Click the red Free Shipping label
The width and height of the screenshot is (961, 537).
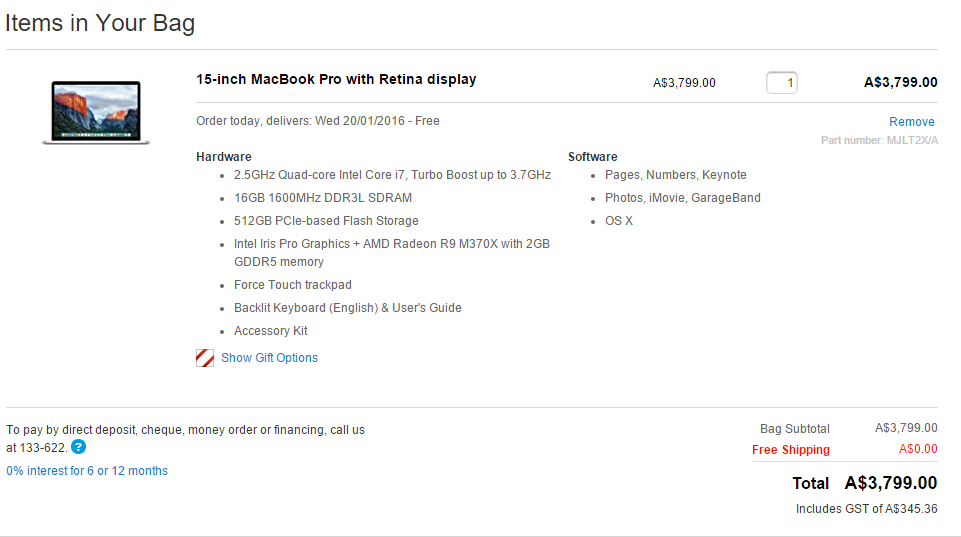(x=791, y=450)
